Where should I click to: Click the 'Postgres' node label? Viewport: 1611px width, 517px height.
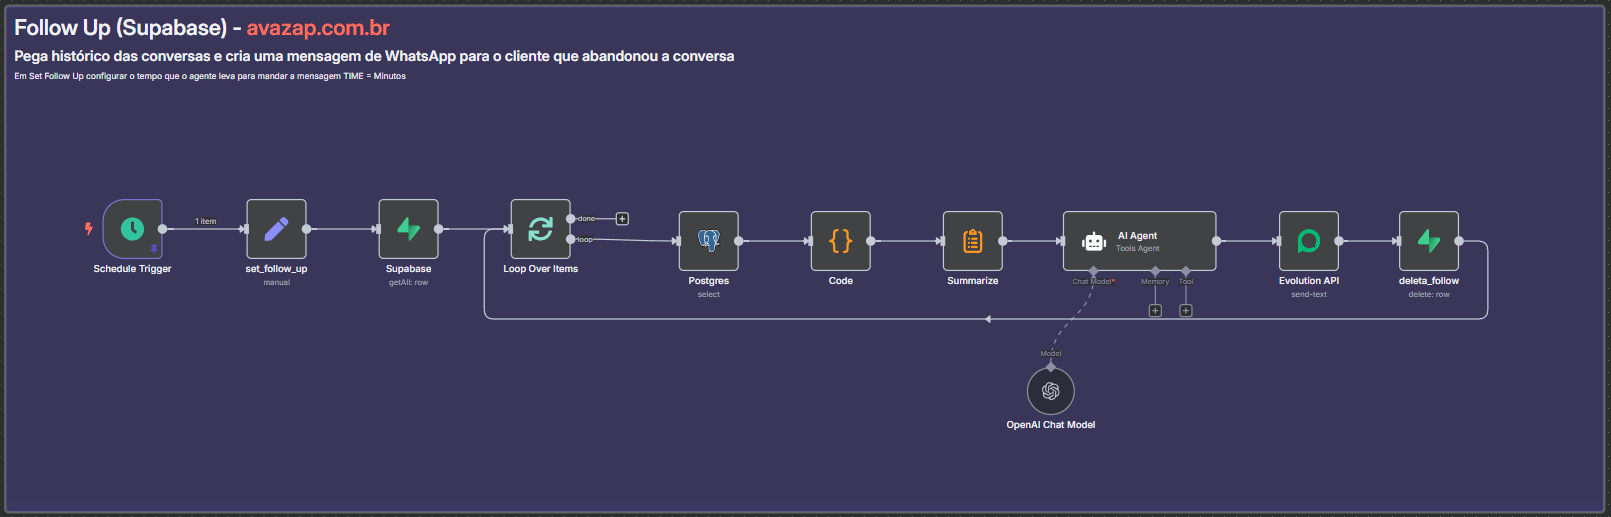pos(708,281)
